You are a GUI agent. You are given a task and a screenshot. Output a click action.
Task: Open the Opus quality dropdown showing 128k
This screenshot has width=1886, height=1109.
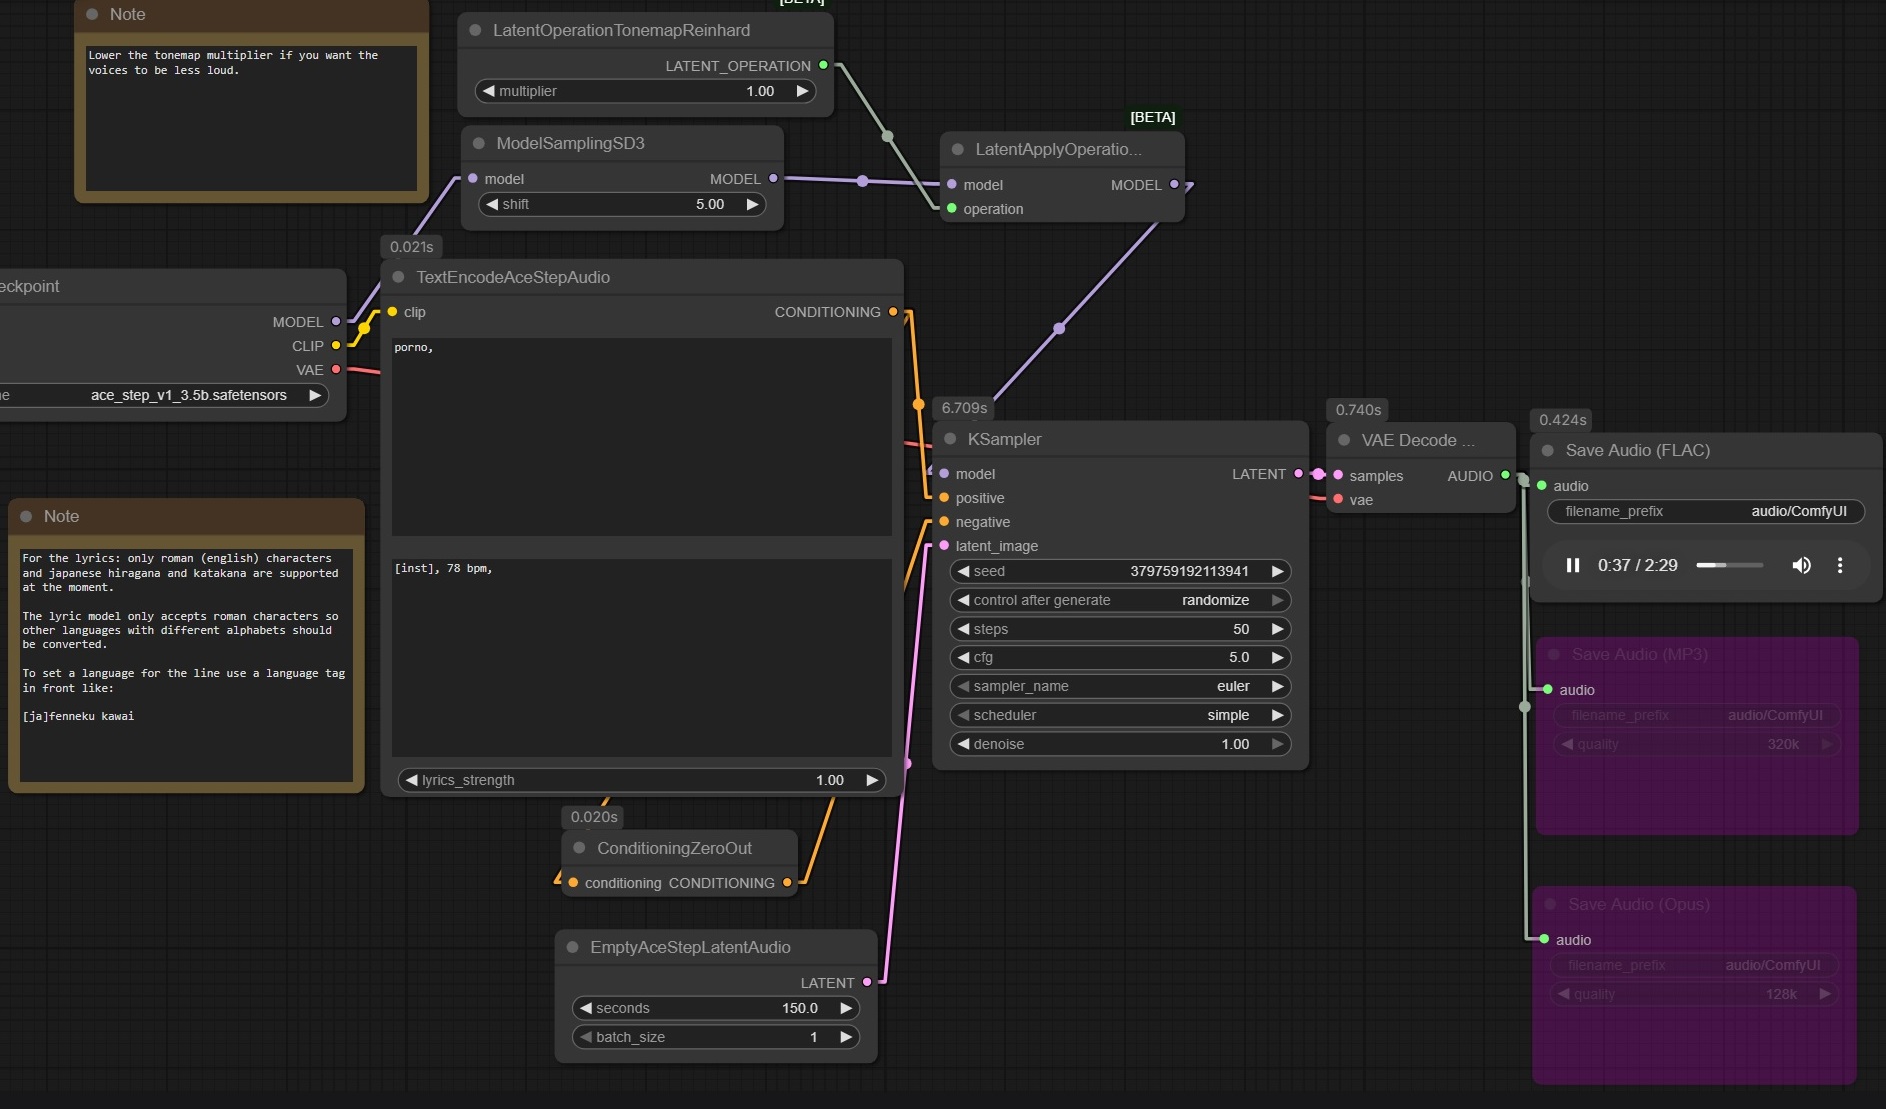coord(1695,994)
